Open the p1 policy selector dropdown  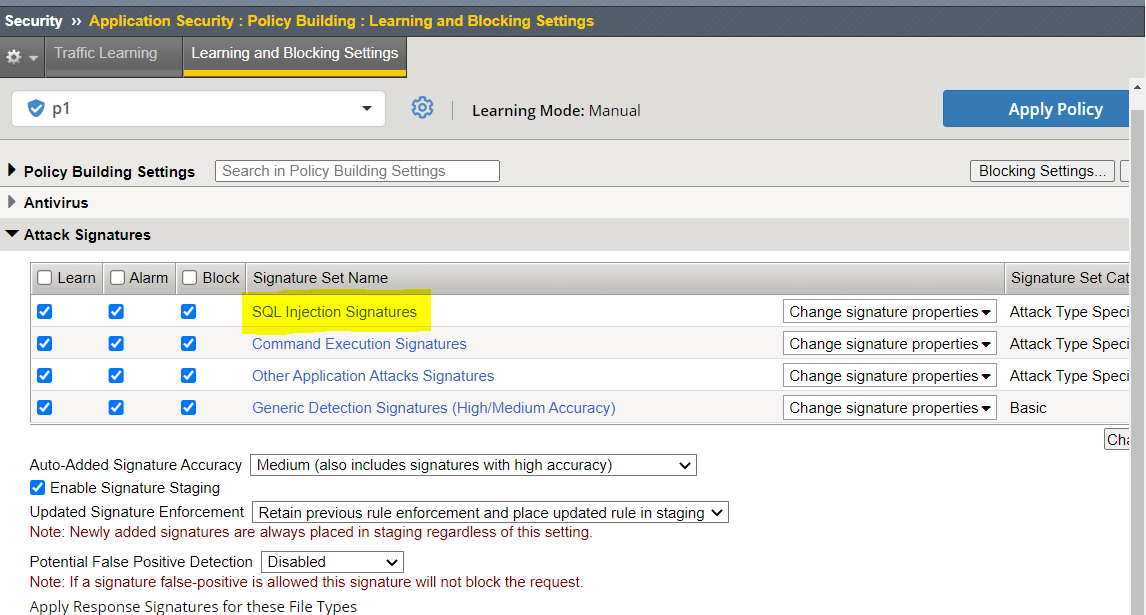coord(366,108)
